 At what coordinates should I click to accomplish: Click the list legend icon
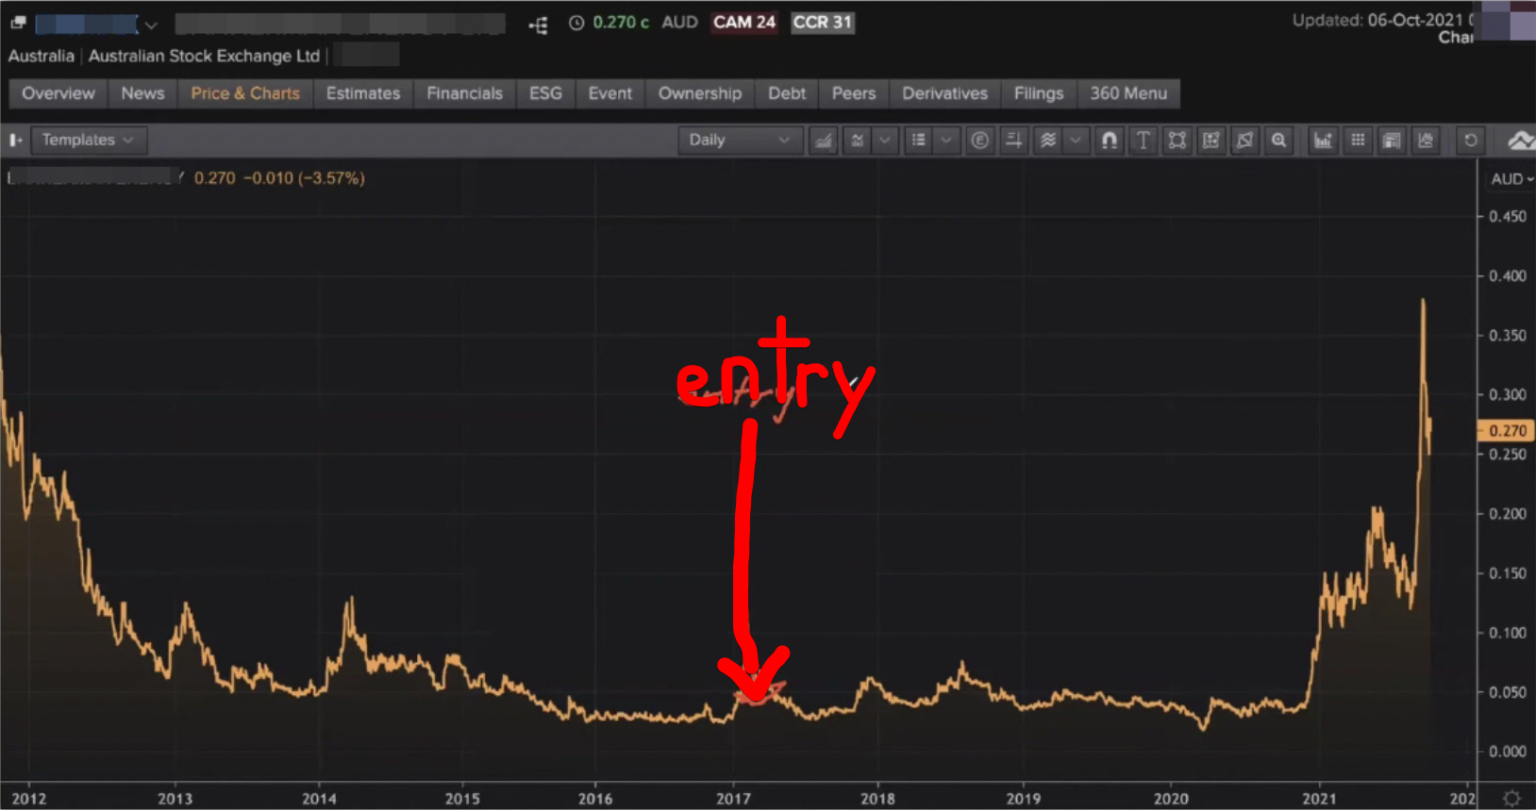tap(918, 140)
